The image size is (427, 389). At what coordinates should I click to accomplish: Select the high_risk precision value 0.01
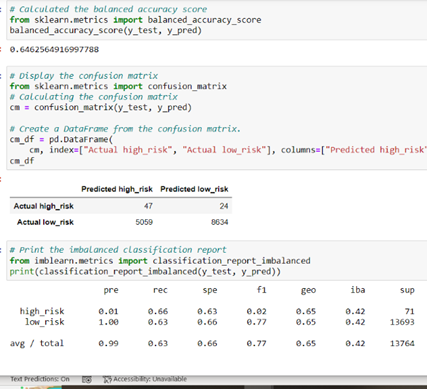click(108, 311)
